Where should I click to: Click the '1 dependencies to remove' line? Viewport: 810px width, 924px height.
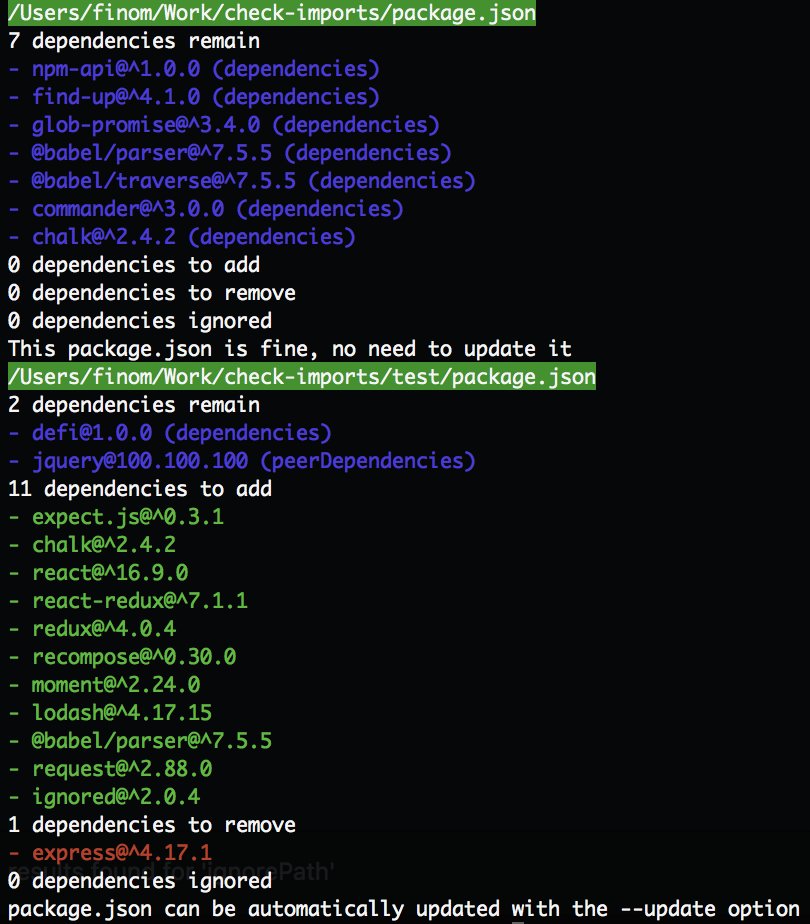click(152, 825)
